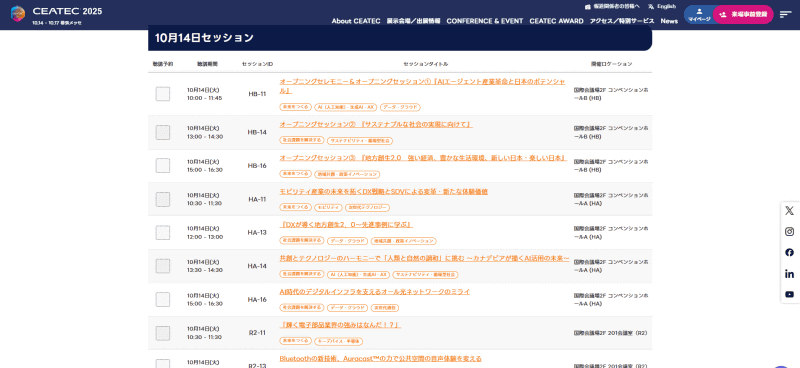Viewport: 800px width, 368px height.
Task: Click the press icon beside 報道関係者の皆様へ
Action: tap(588, 7)
